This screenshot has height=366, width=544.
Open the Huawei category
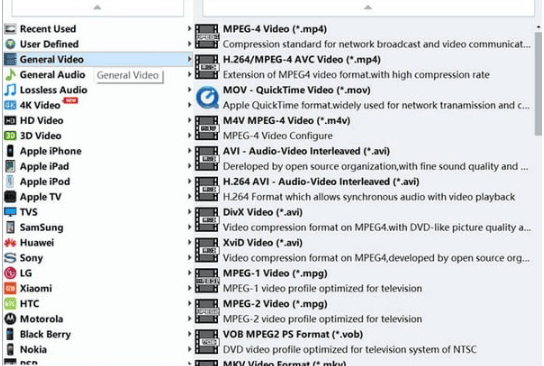[97, 242]
